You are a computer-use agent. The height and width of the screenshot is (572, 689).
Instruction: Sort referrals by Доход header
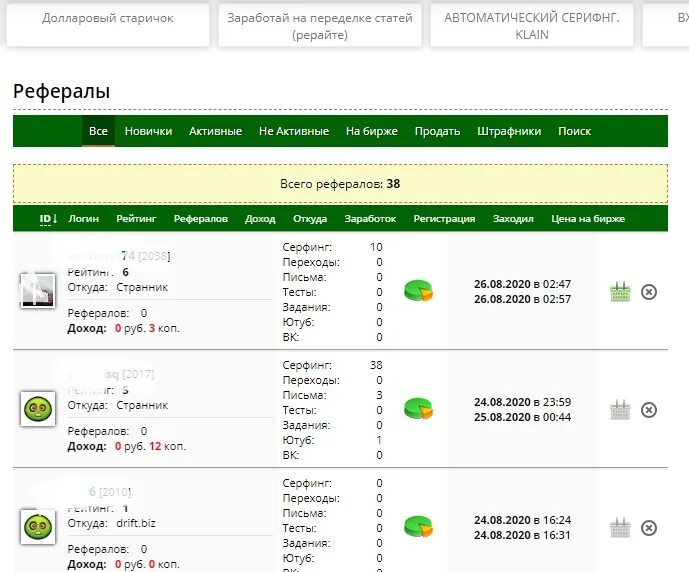point(260,219)
